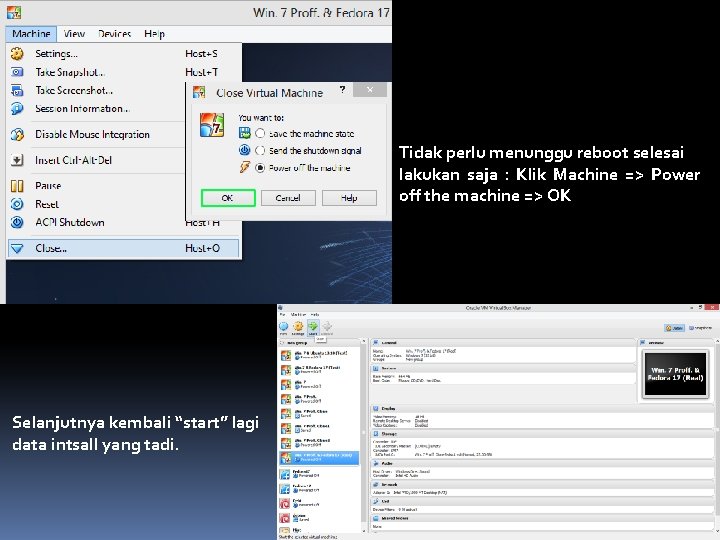Image resolution: width=720 pixels, height=540 pixels.
Task: Select Insert Ctrl-Alt-Del entry
Action: 96,160
